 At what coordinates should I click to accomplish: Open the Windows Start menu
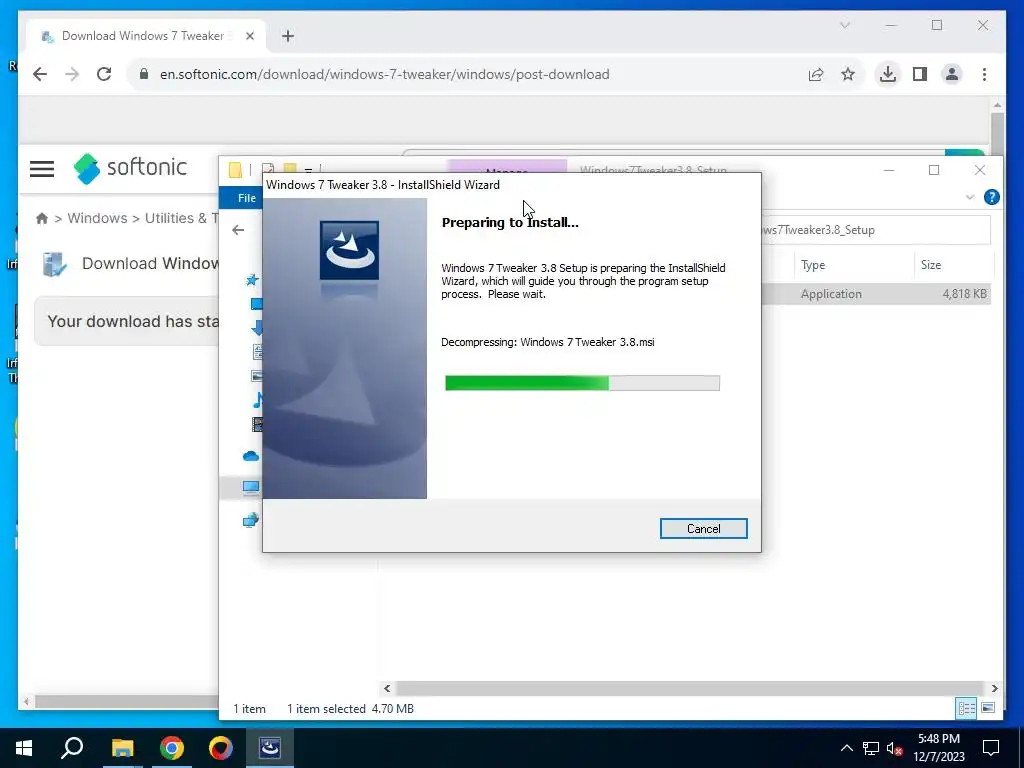[x=24, y=748]
